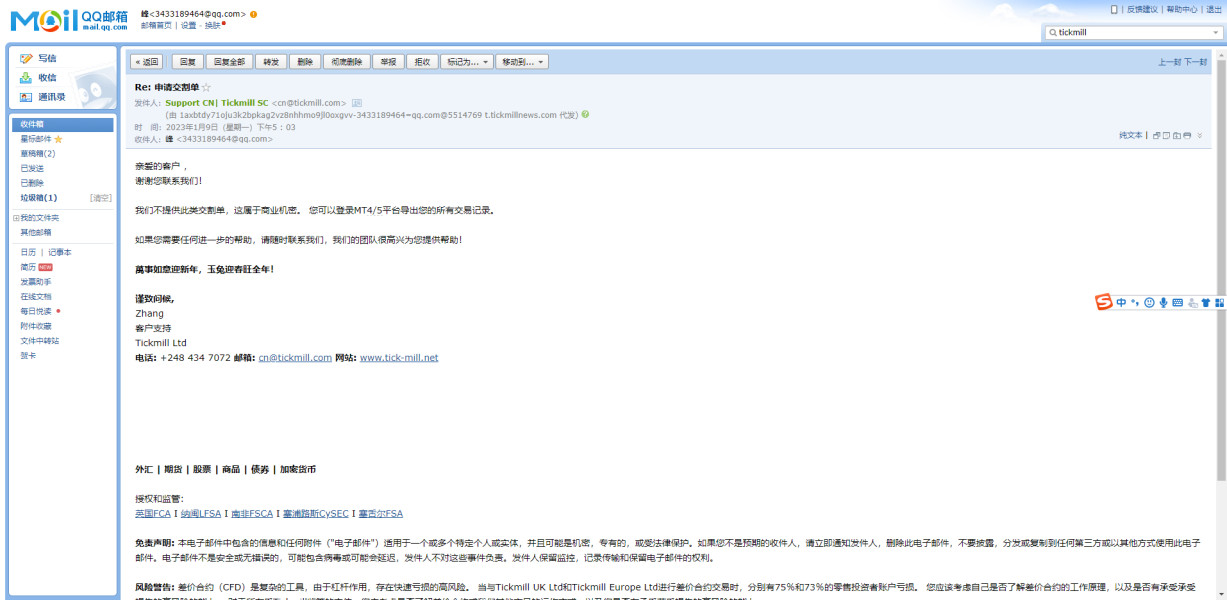This screenshot has height=600, width=1227.
Task: Star this email next to the subject
Action: click(x=207, y=88)
